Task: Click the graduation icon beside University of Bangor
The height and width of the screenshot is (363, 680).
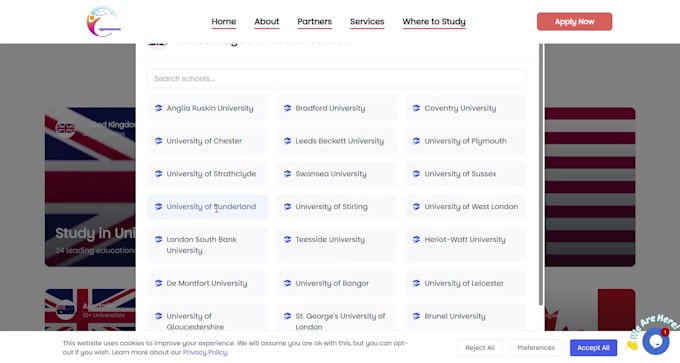Action: (x=287, y=283)
